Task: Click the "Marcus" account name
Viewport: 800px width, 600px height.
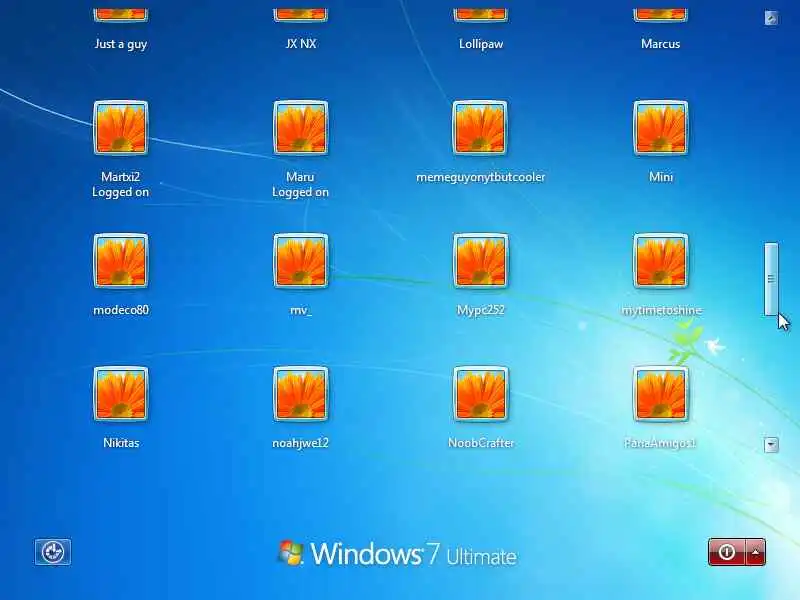Action: pos(661,44)
